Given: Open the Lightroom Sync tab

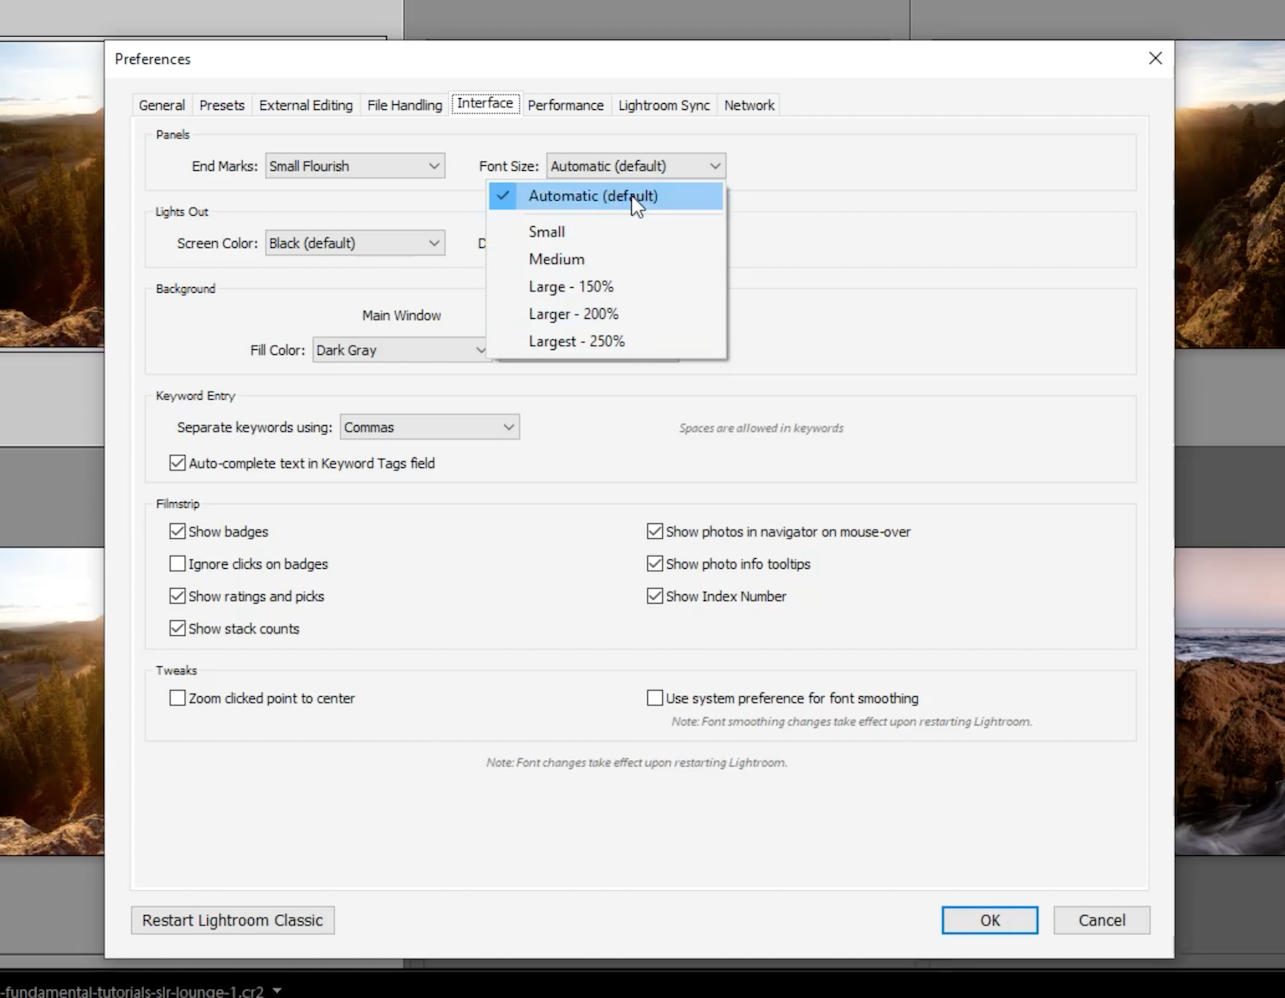Looking at the screenshot, I should (x=663, y=104).
